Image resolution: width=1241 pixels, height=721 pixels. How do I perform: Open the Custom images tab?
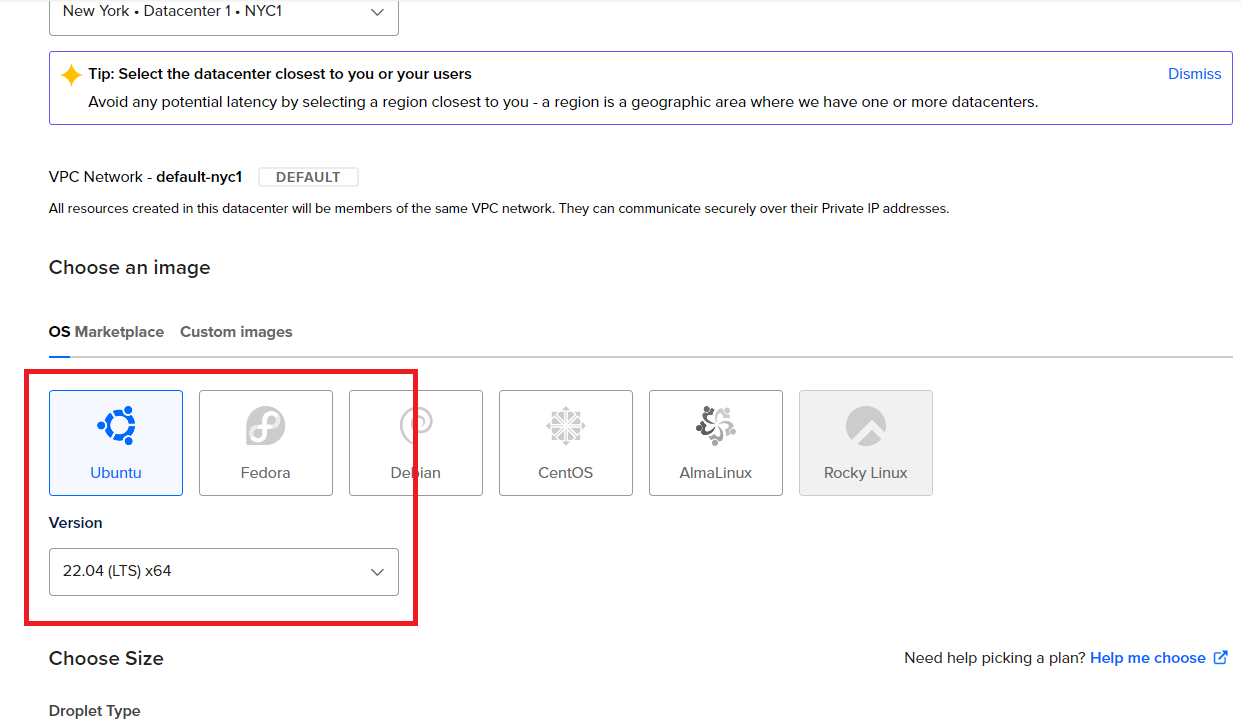click(x=236, y=332)
